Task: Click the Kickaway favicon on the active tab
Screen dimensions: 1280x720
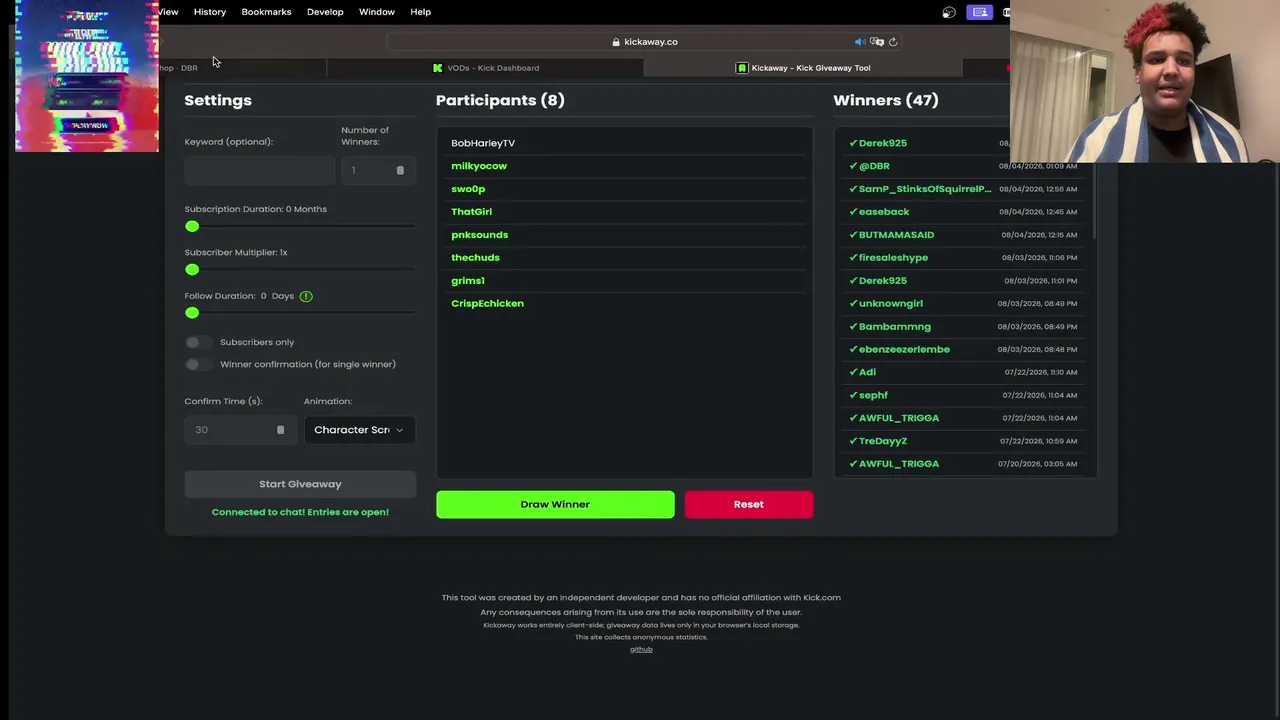Action: coord(742,68)
